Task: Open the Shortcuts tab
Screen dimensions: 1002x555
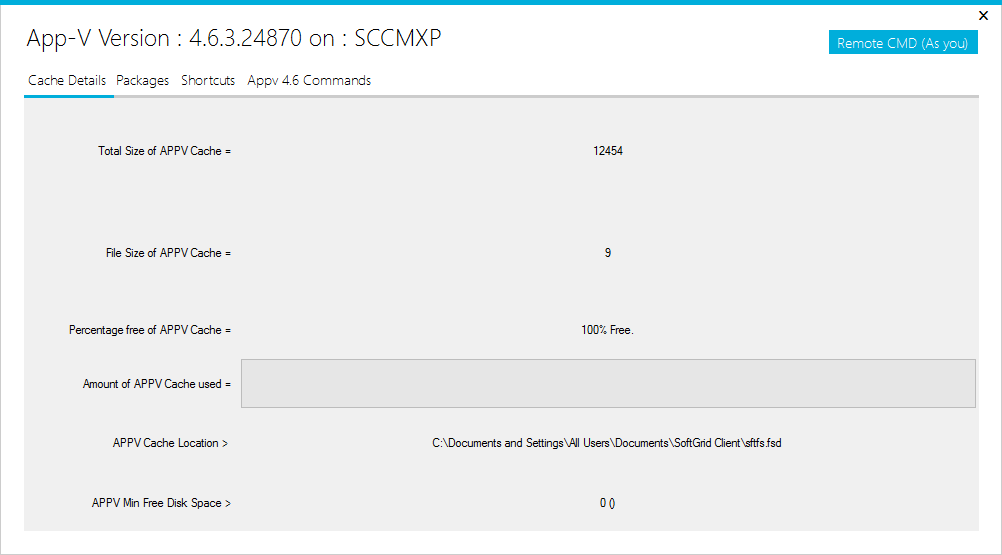Action: click(x=208, y=80)
